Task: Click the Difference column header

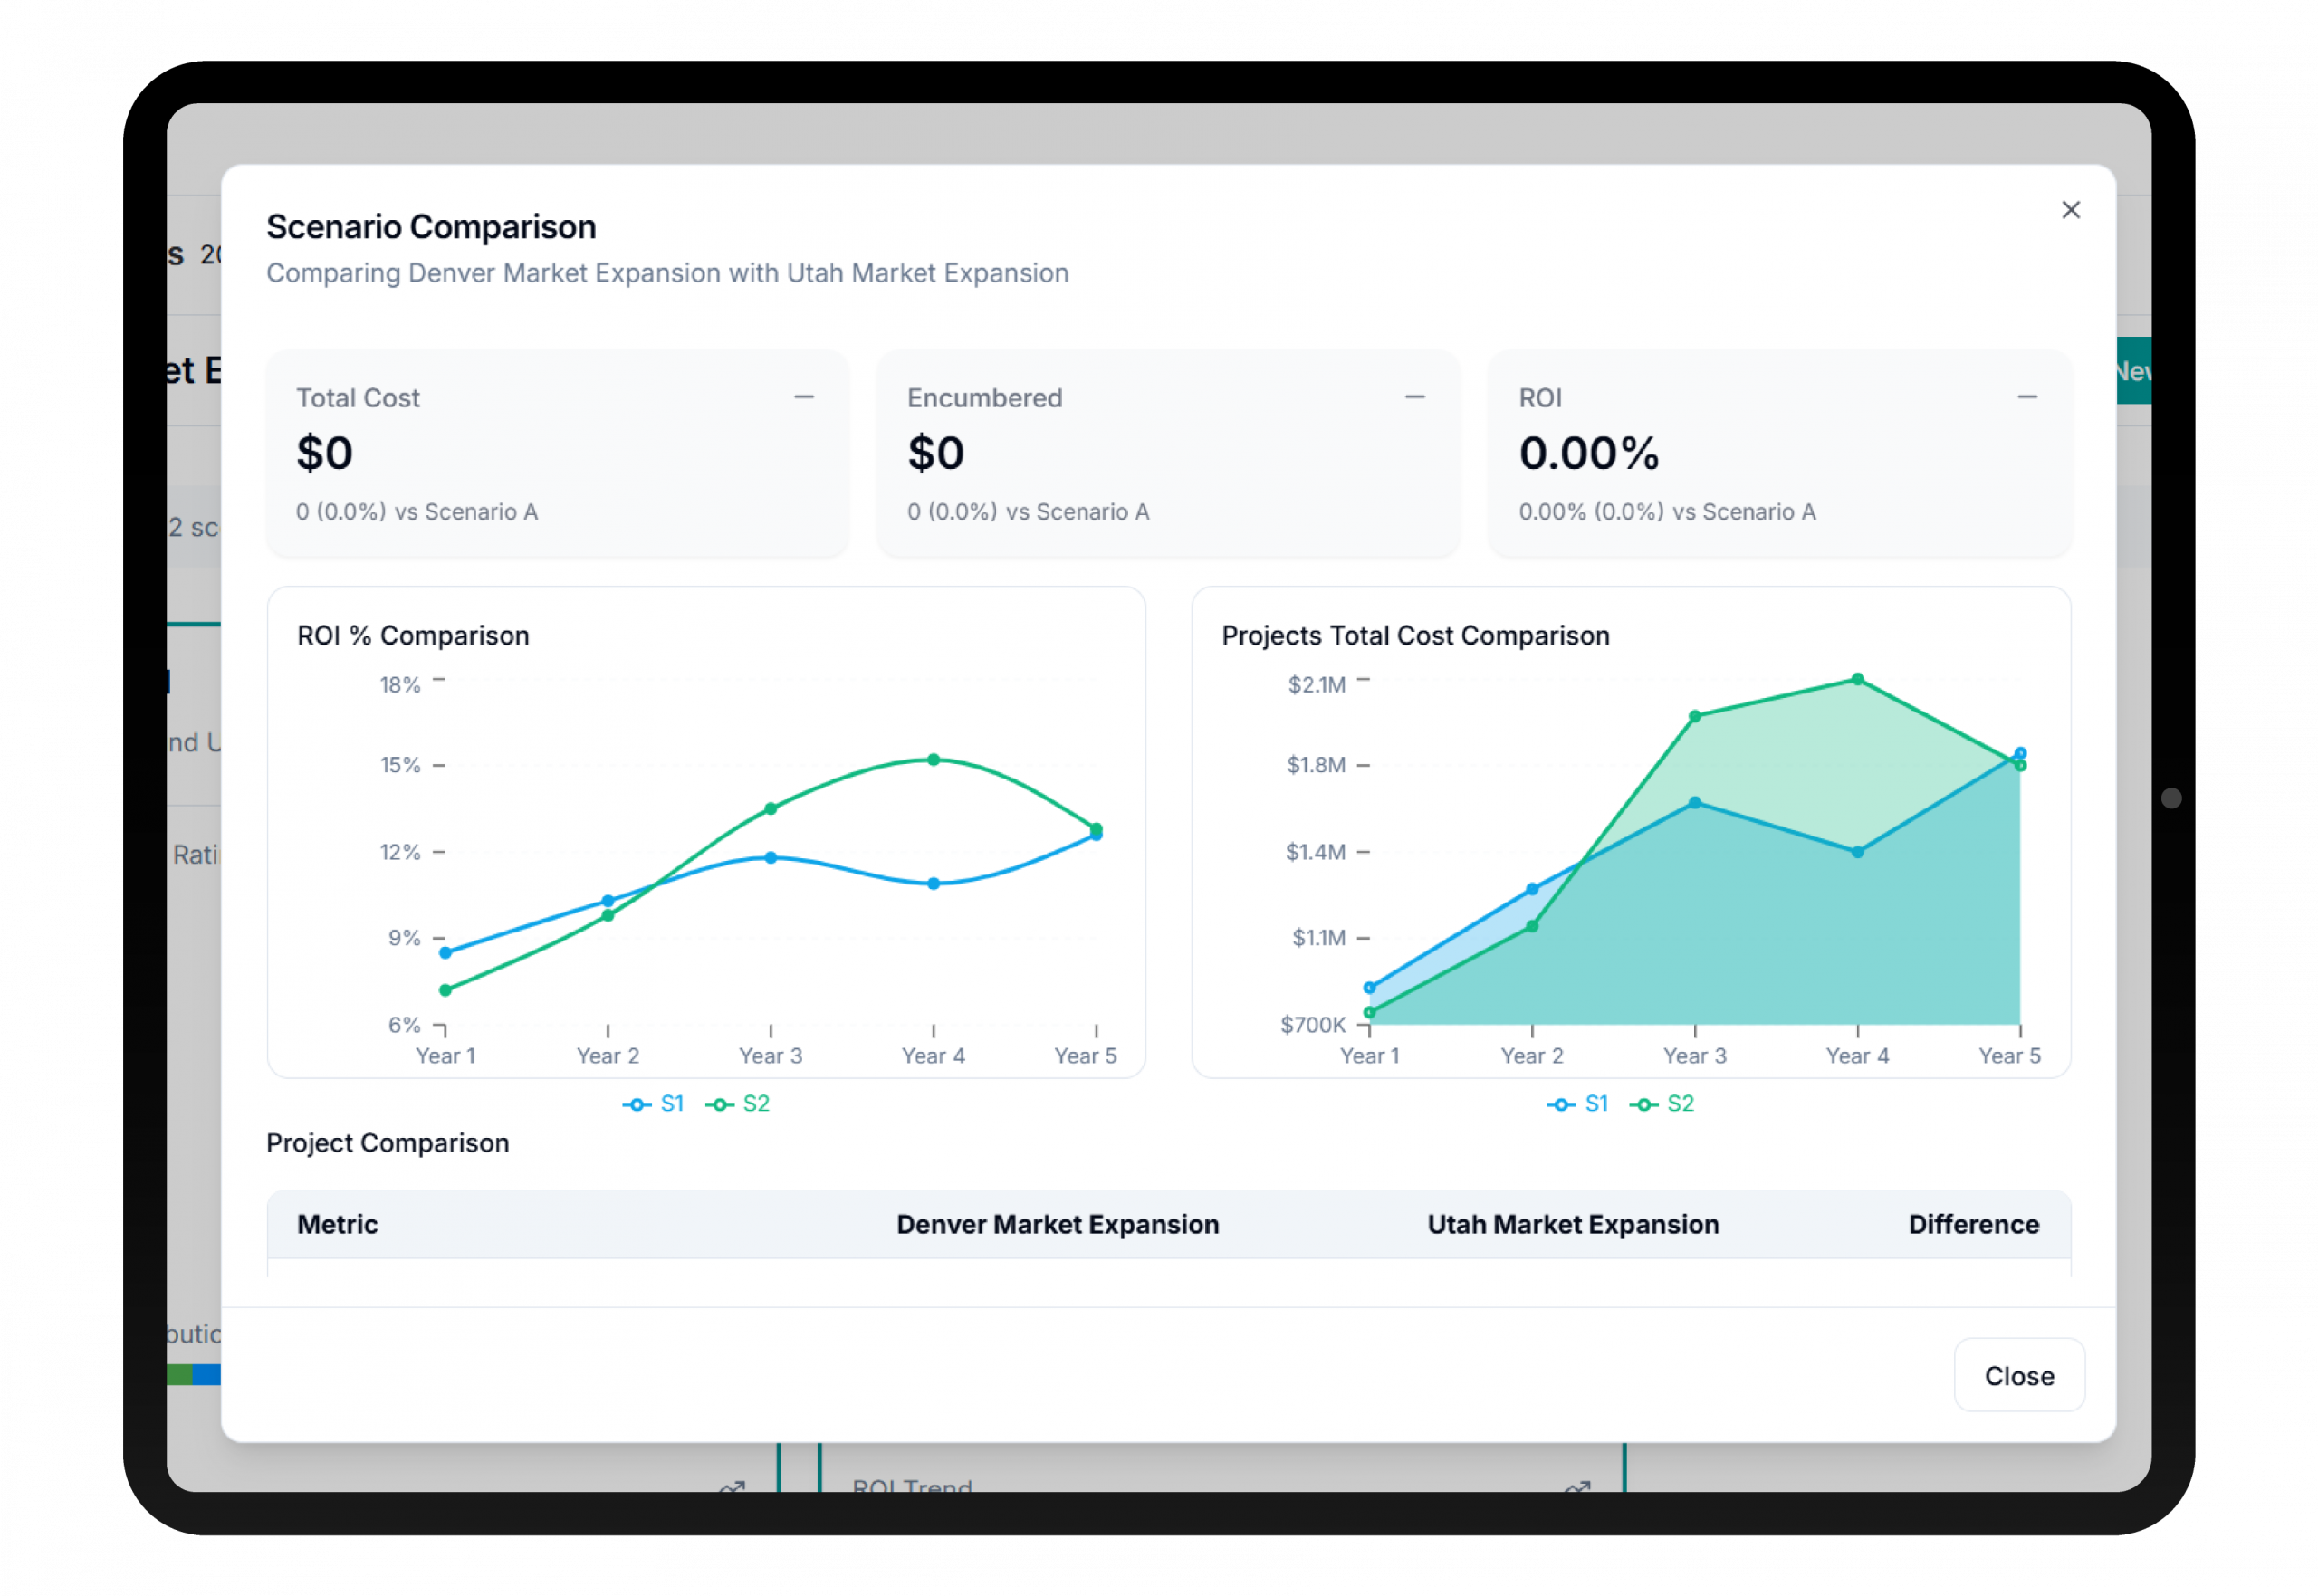Action: coord(1972,1224)
